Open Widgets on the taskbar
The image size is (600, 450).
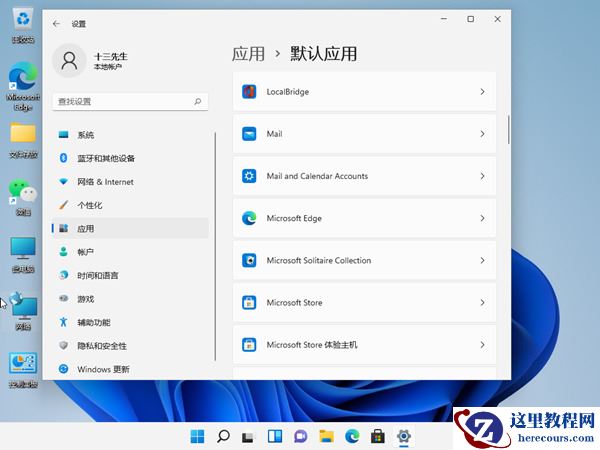point(275,436)
